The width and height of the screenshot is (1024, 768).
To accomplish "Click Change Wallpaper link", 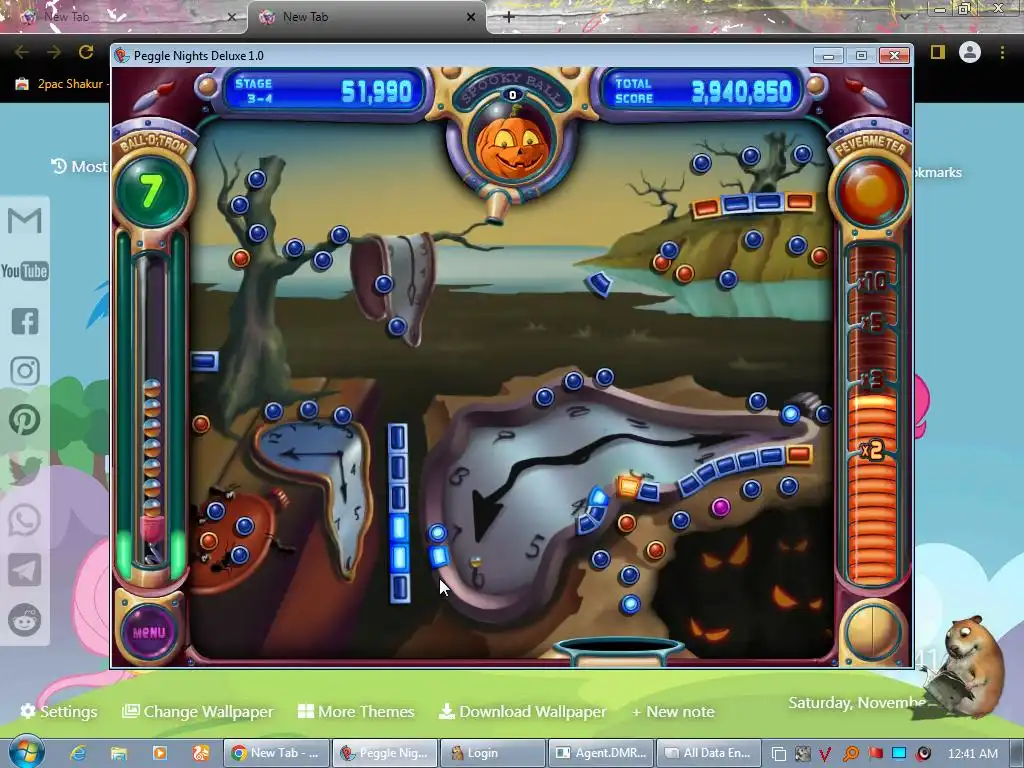I will coord(198,711).
